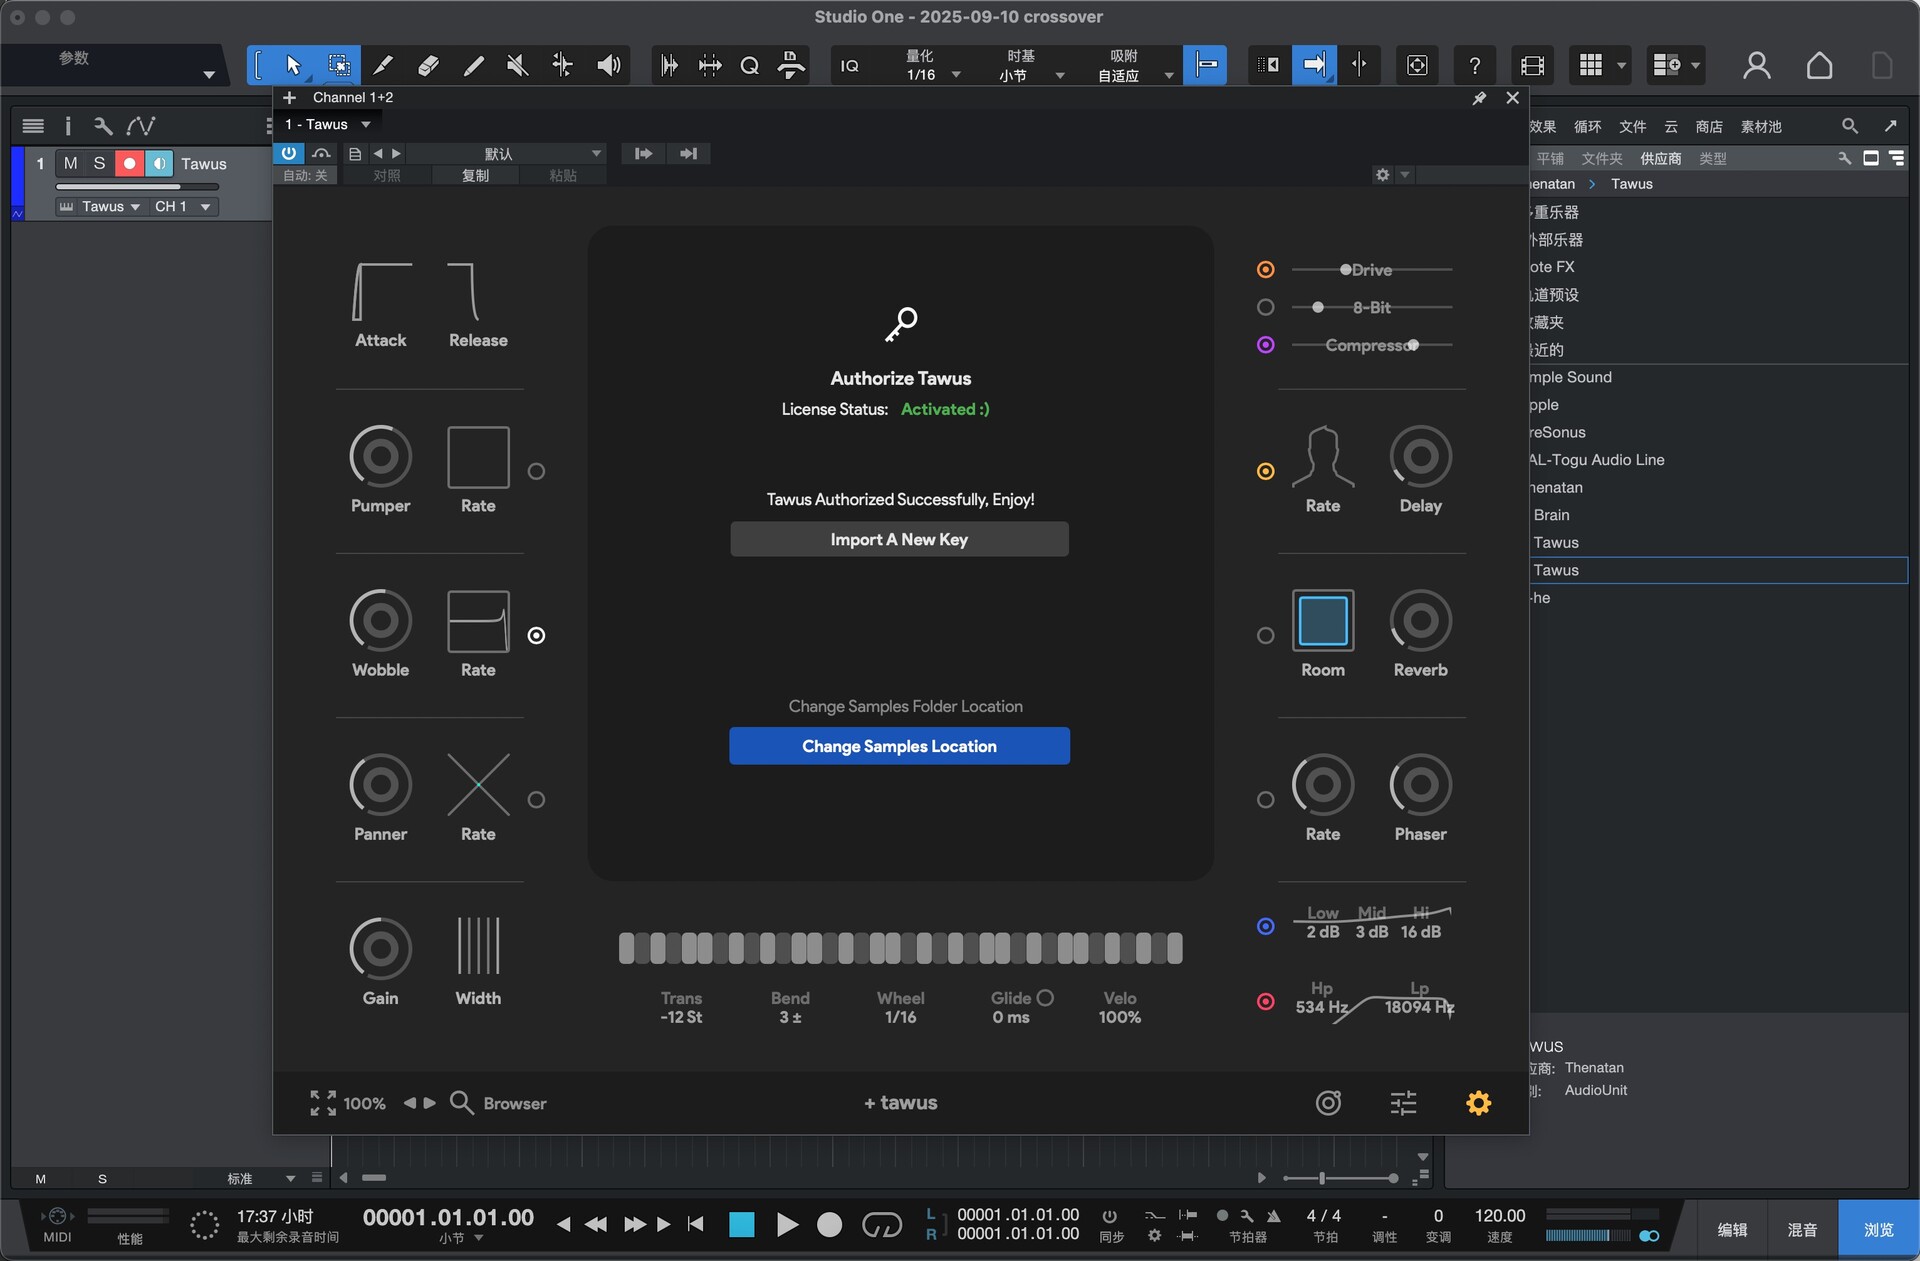This screenshot has width=1920, height=1261.
Task: Enable the Reverb effect toggle
Action: point(1265,635)
